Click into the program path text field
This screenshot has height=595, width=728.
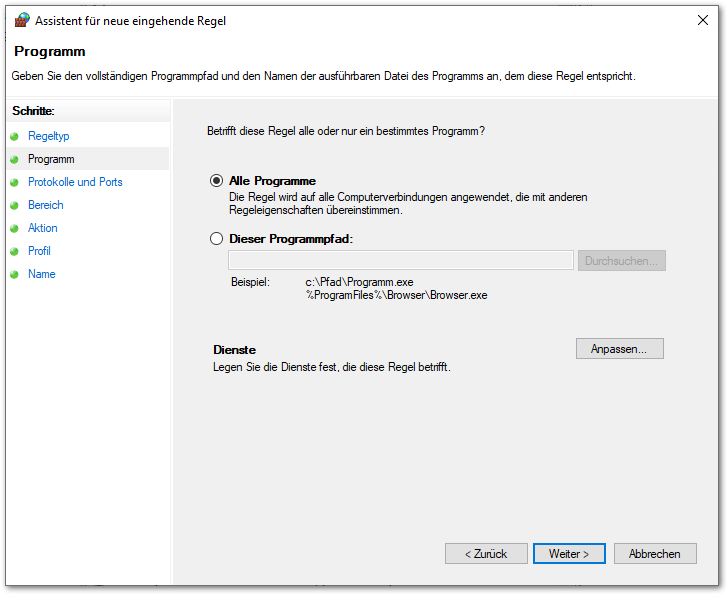coord(400,261)
